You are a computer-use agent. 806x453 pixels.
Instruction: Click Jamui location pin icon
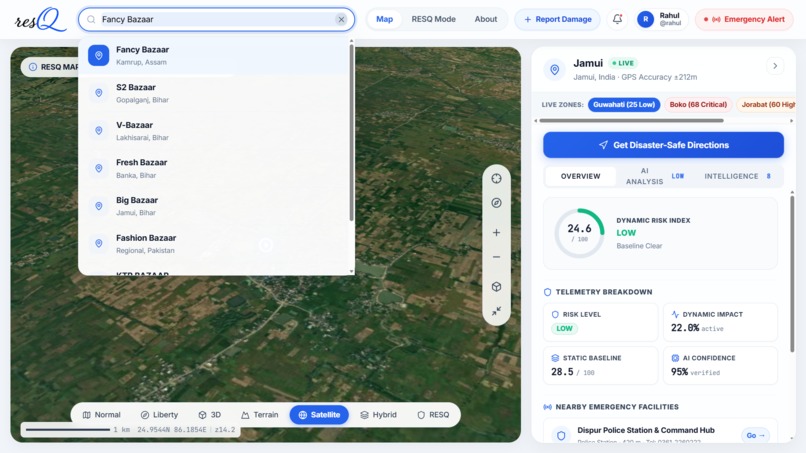(555, 69)
